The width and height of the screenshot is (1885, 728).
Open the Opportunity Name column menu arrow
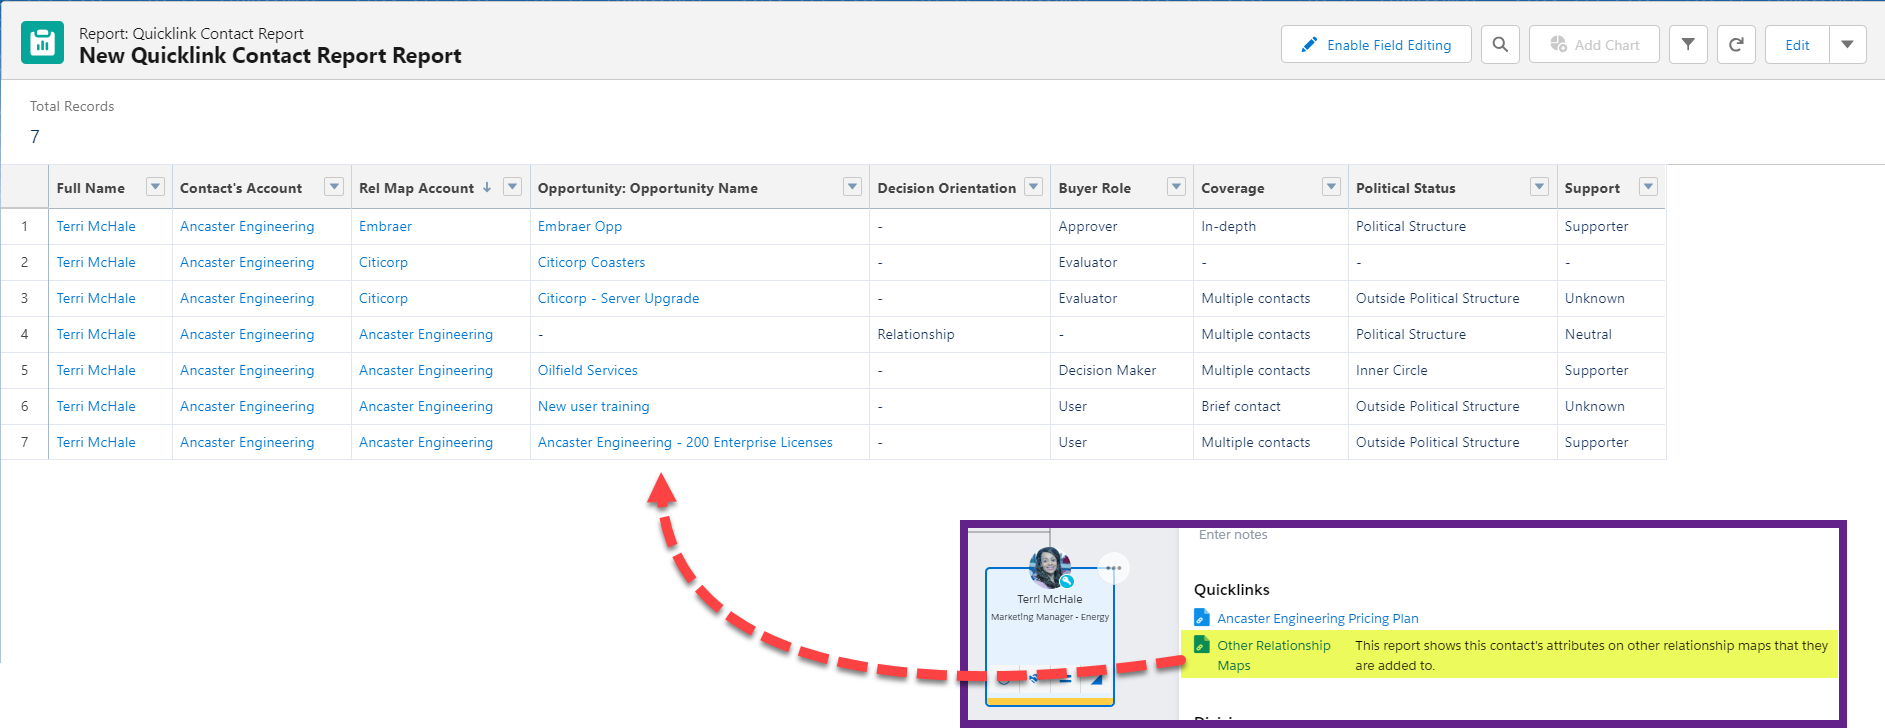click(x=852, y=186)
